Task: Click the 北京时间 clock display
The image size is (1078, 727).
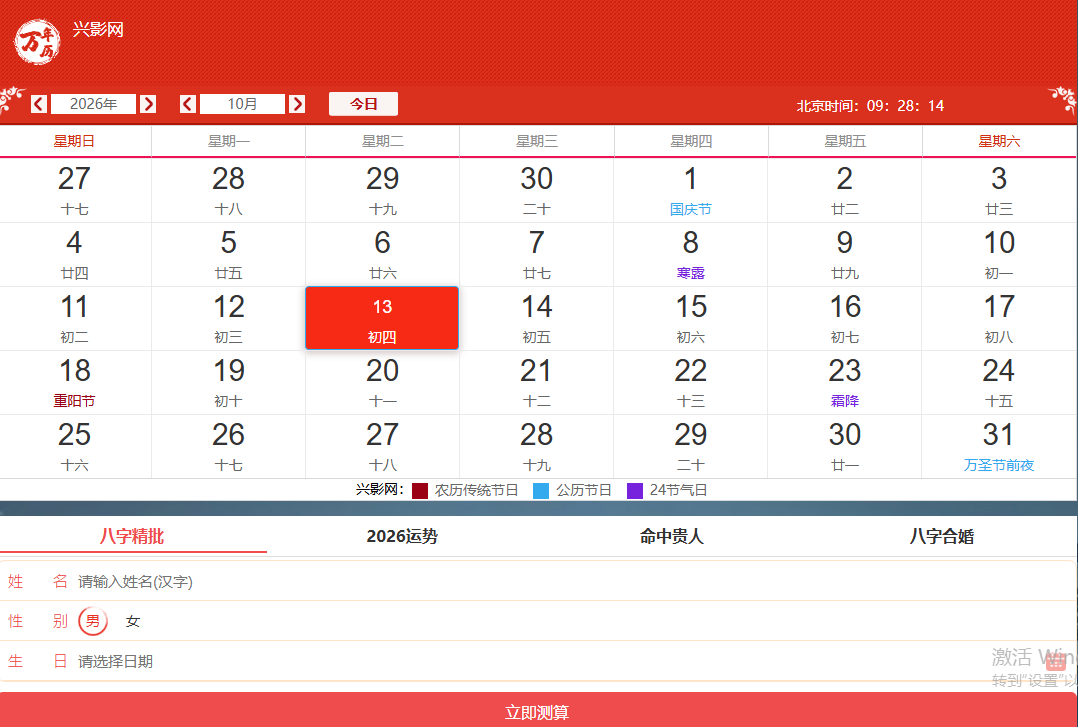Action: (x=870, y=106)
